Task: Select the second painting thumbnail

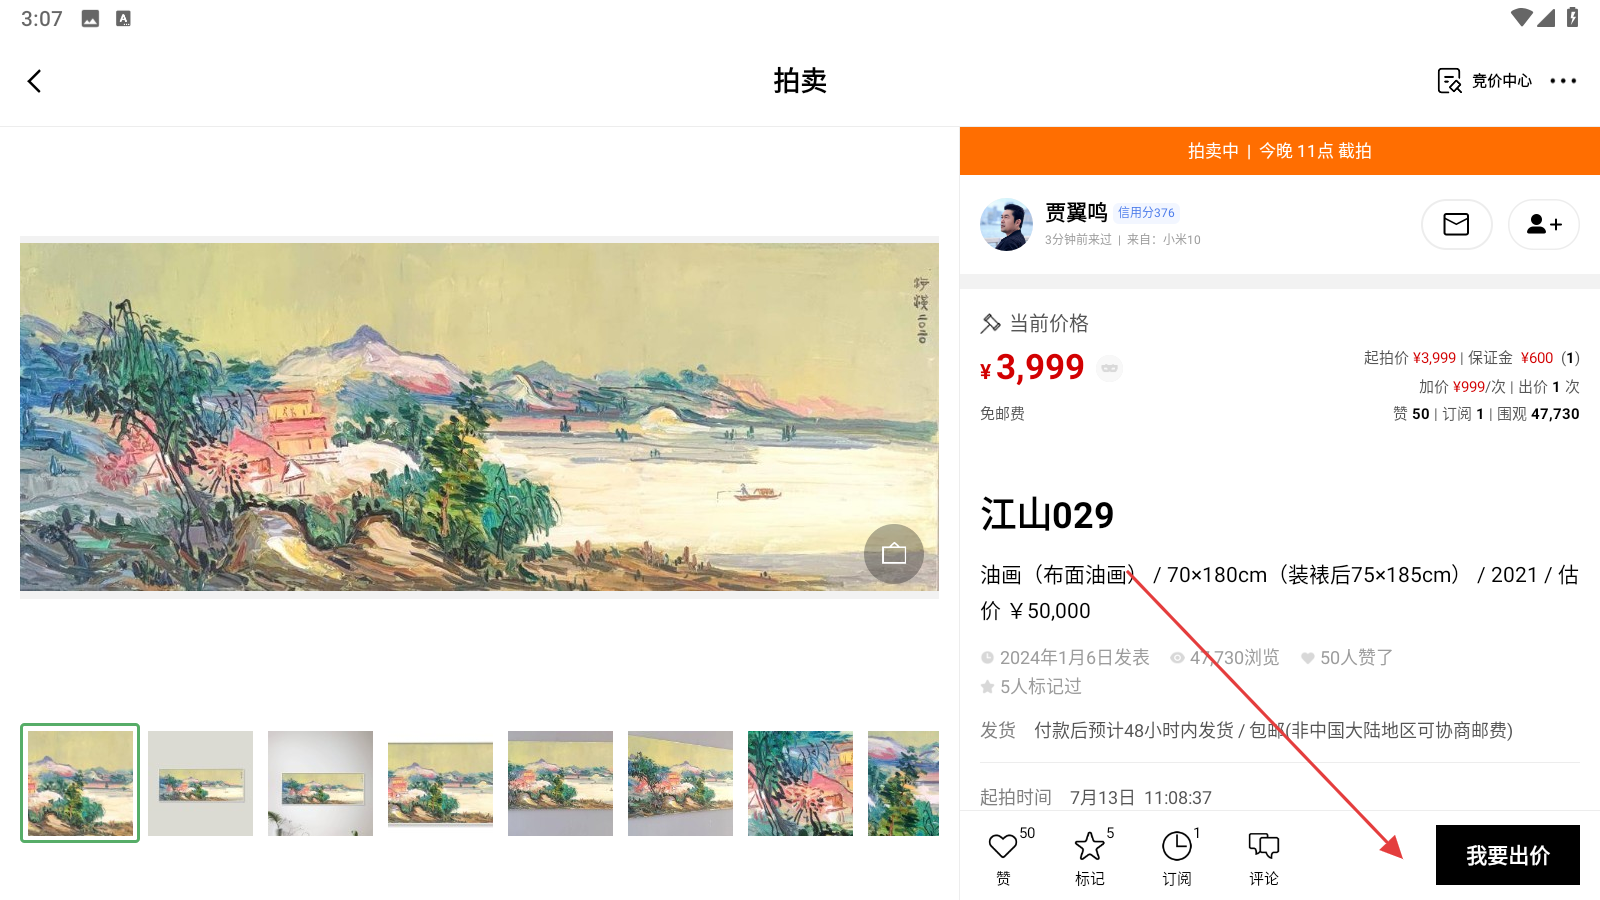Action: pyautogui.click(x=200, y=783)
